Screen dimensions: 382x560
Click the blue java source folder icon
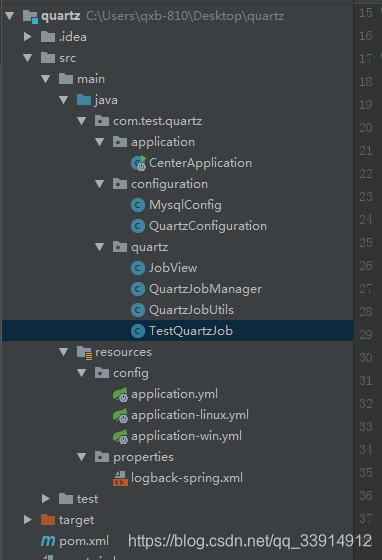84,100
